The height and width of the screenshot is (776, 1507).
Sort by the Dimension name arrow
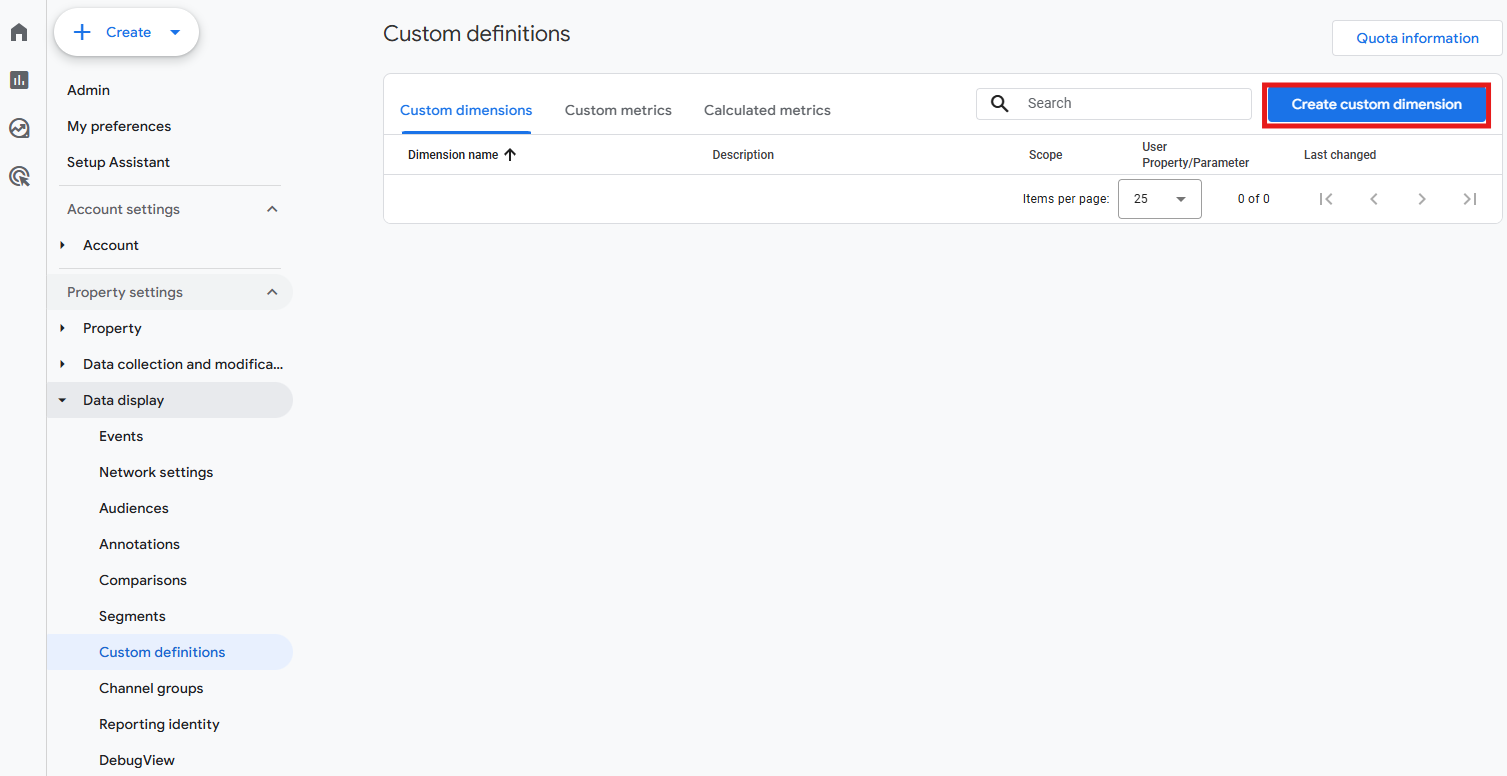point(510,155)
